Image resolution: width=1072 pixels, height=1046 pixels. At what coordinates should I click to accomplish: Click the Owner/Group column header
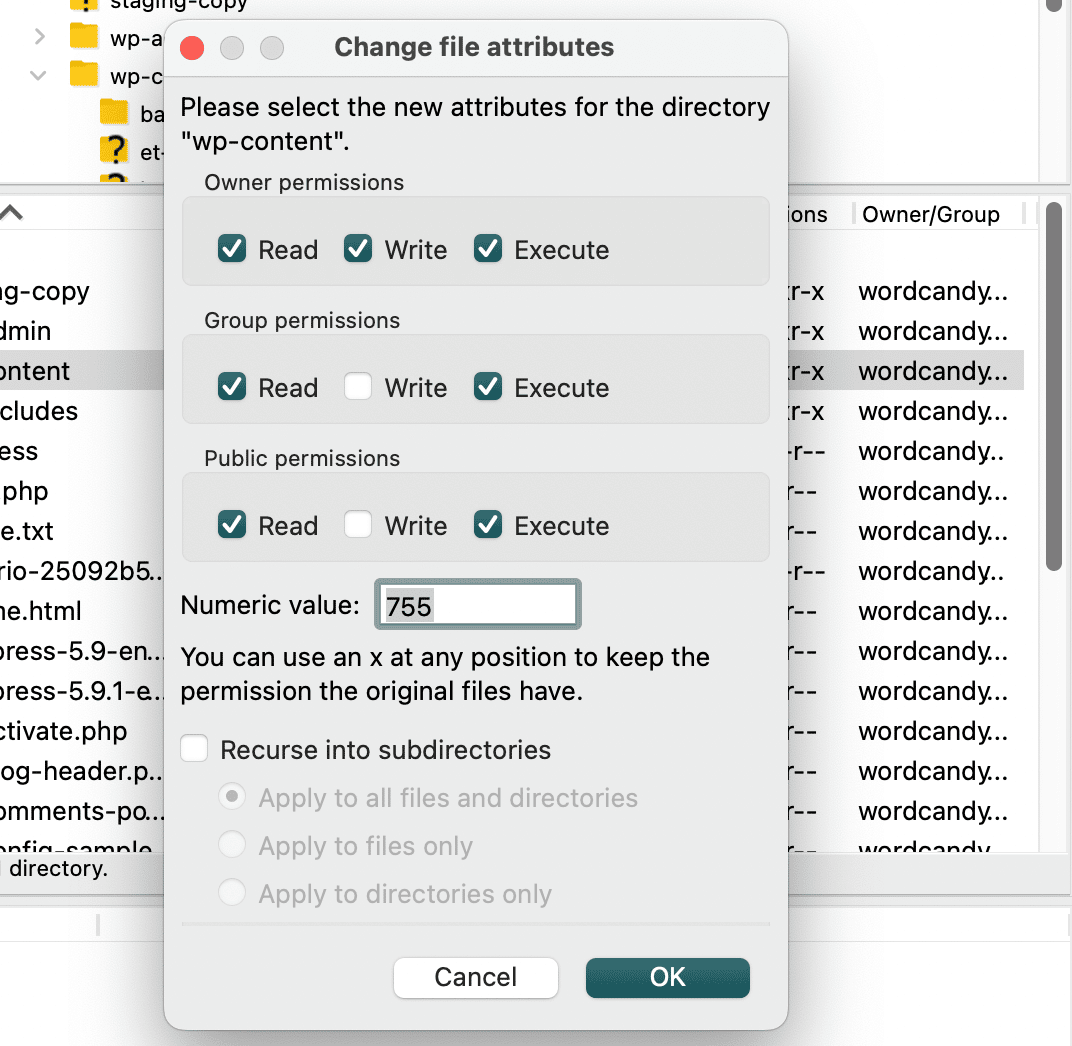[x=931, y=214]
